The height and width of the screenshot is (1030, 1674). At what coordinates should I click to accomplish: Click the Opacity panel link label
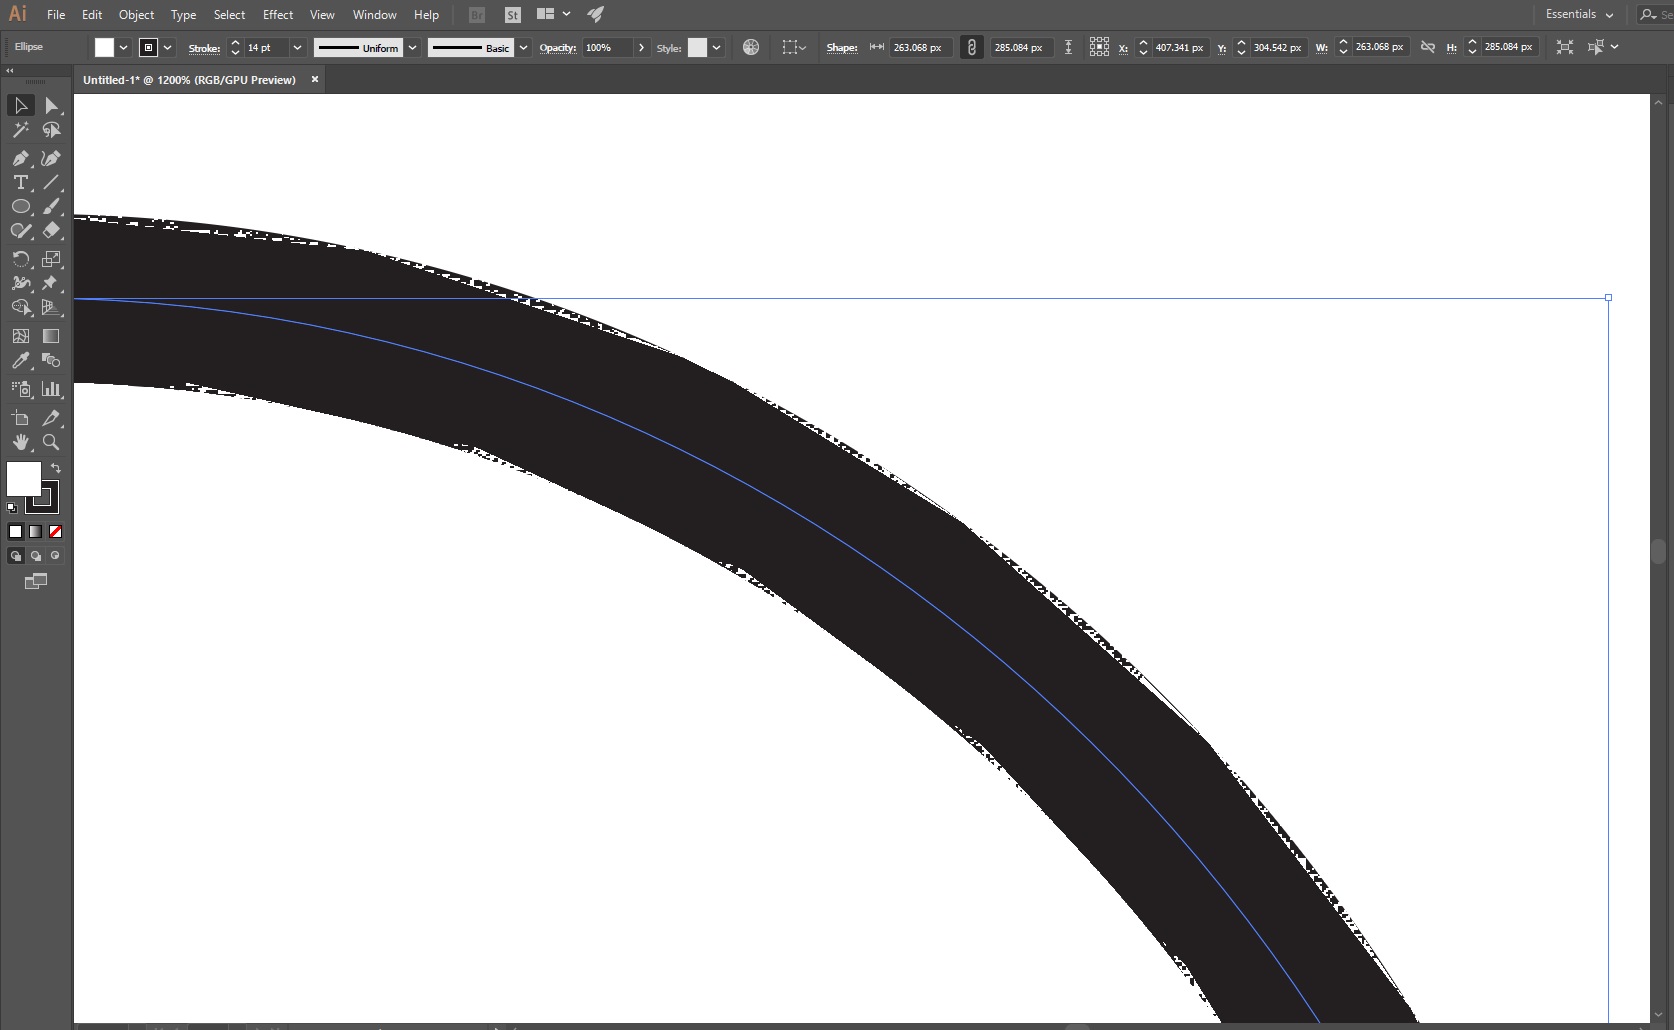557,48
